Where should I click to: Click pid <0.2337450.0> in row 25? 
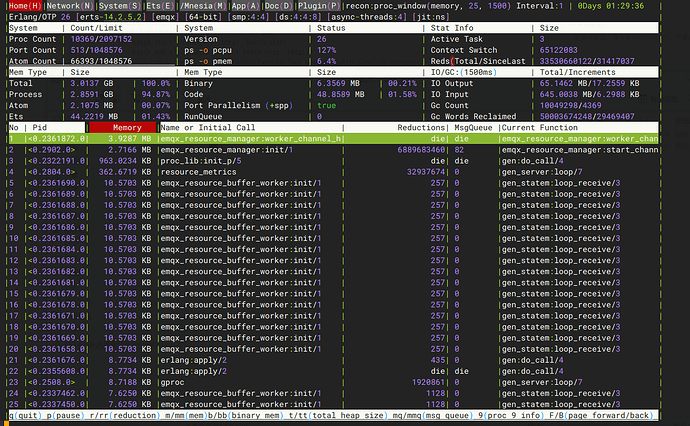[x=56, y=404]
